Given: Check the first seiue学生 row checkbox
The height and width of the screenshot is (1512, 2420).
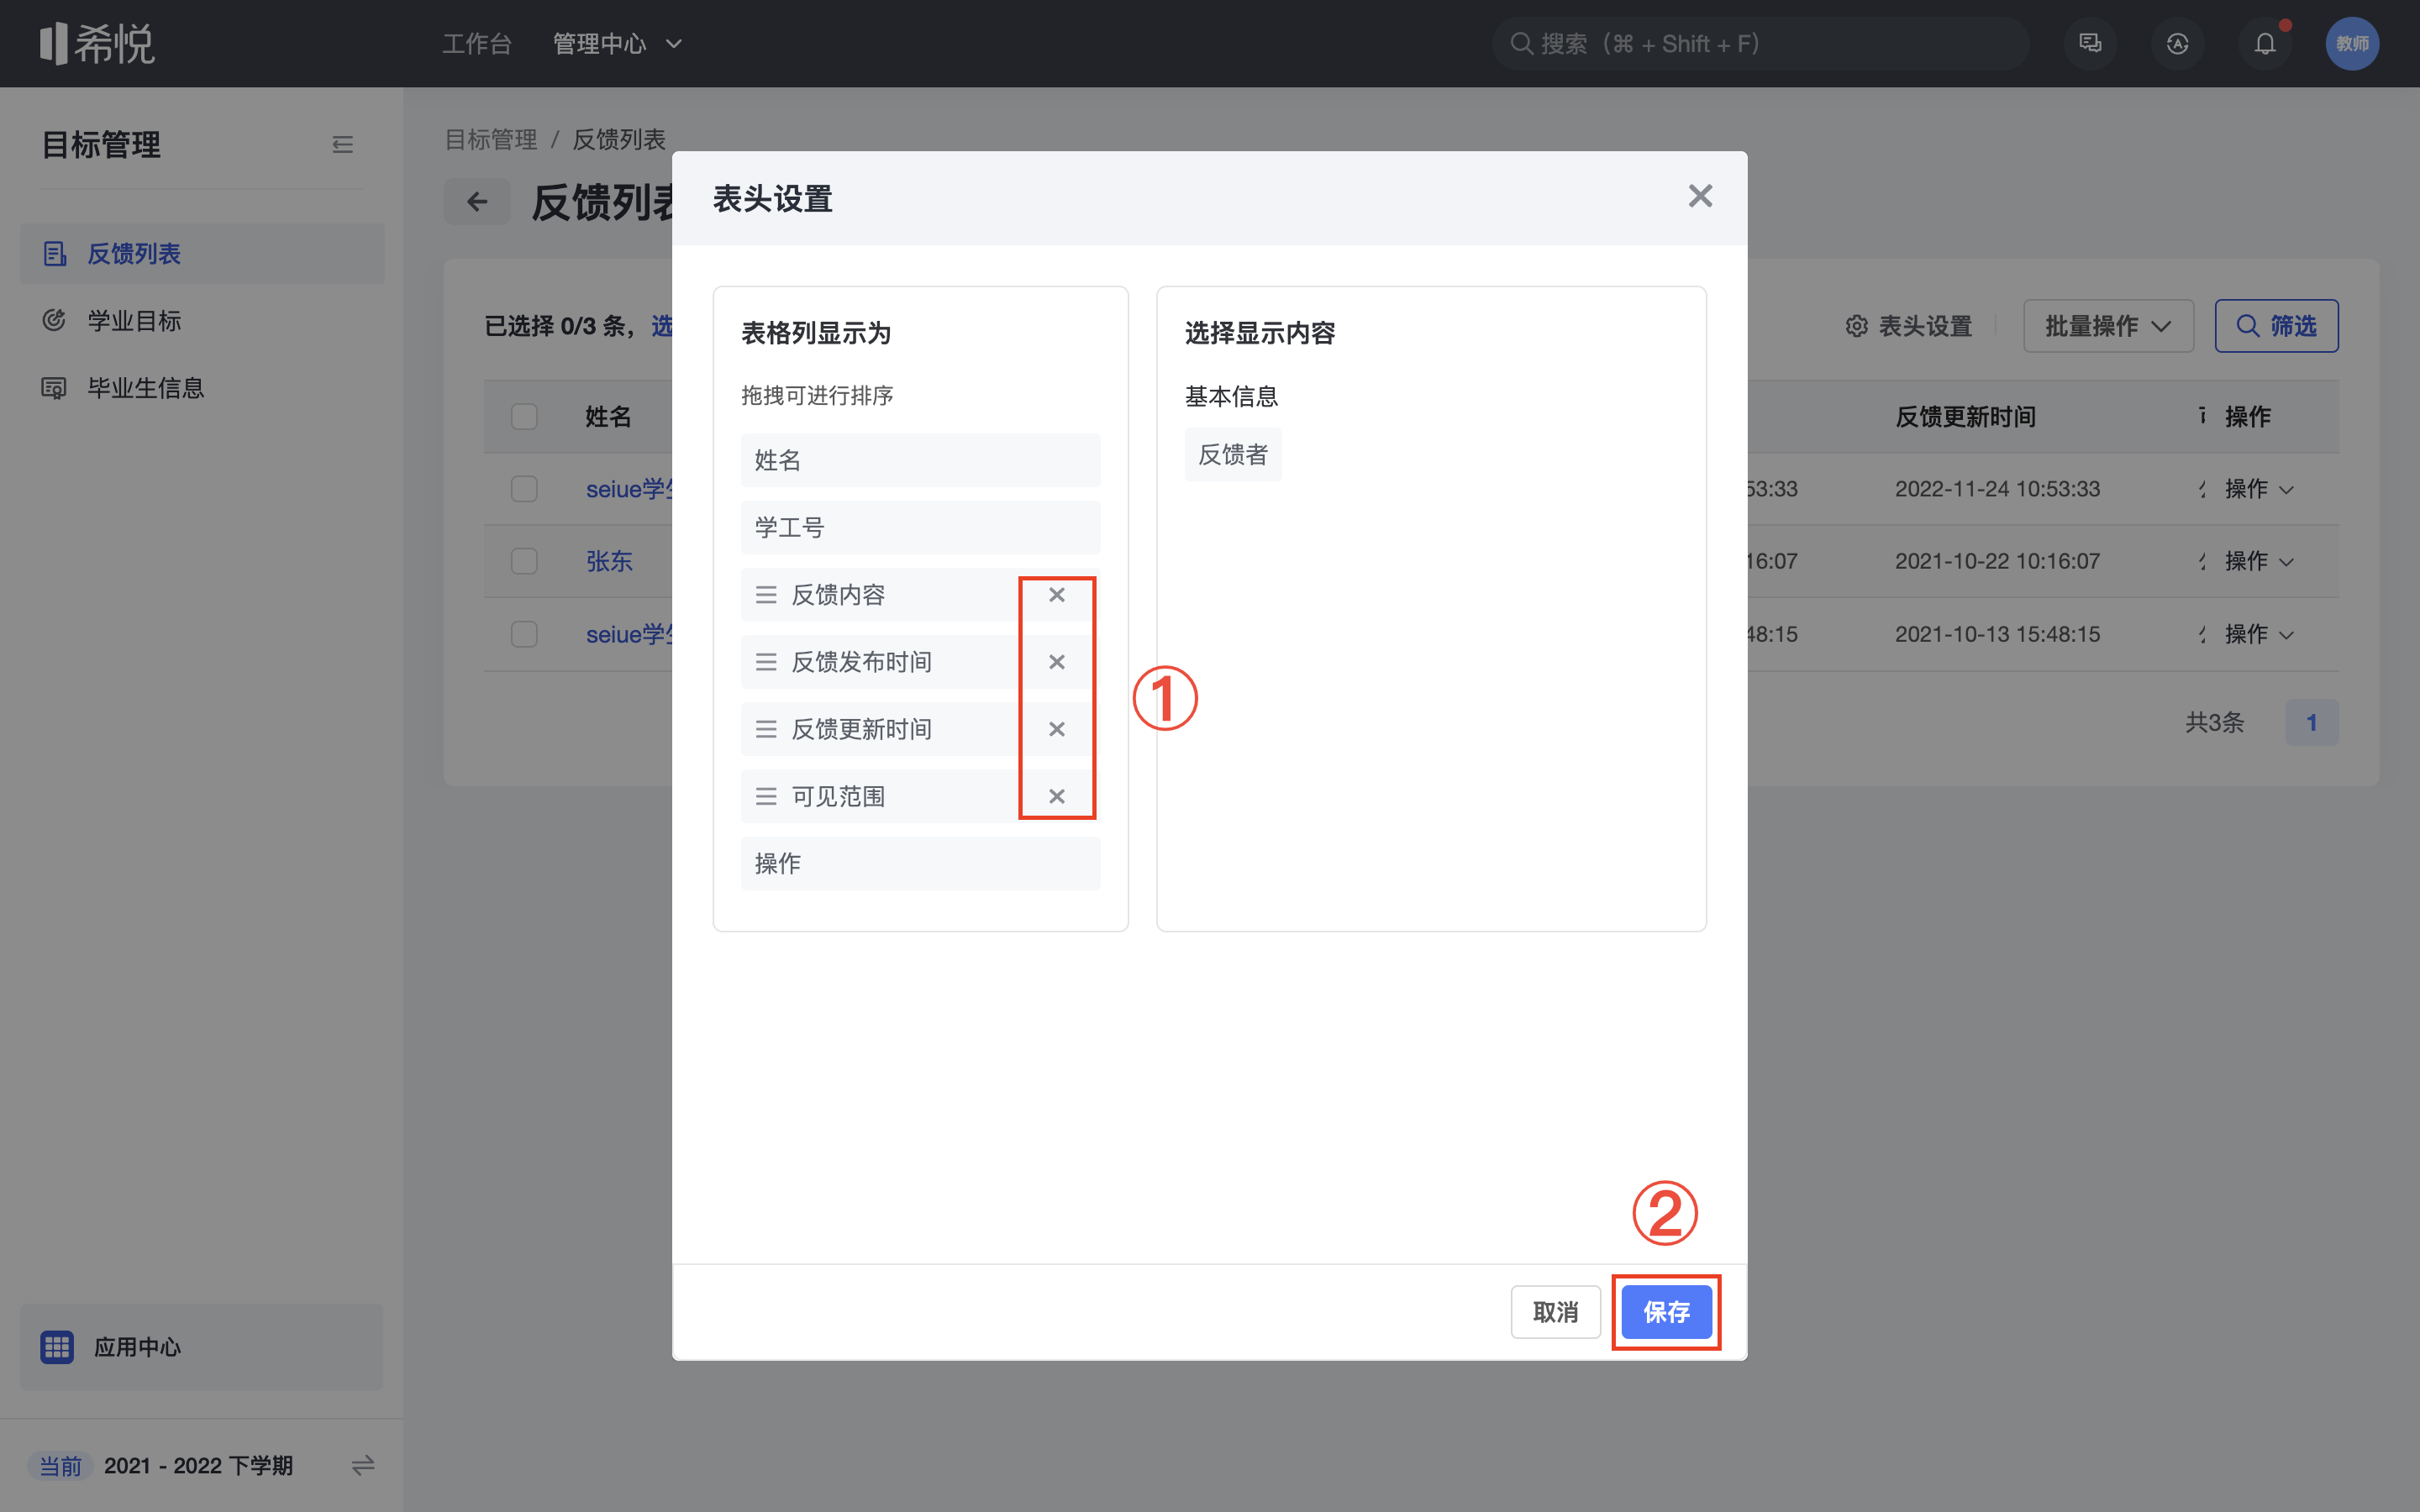Looking at the screenshot, I should pos(524,489).
